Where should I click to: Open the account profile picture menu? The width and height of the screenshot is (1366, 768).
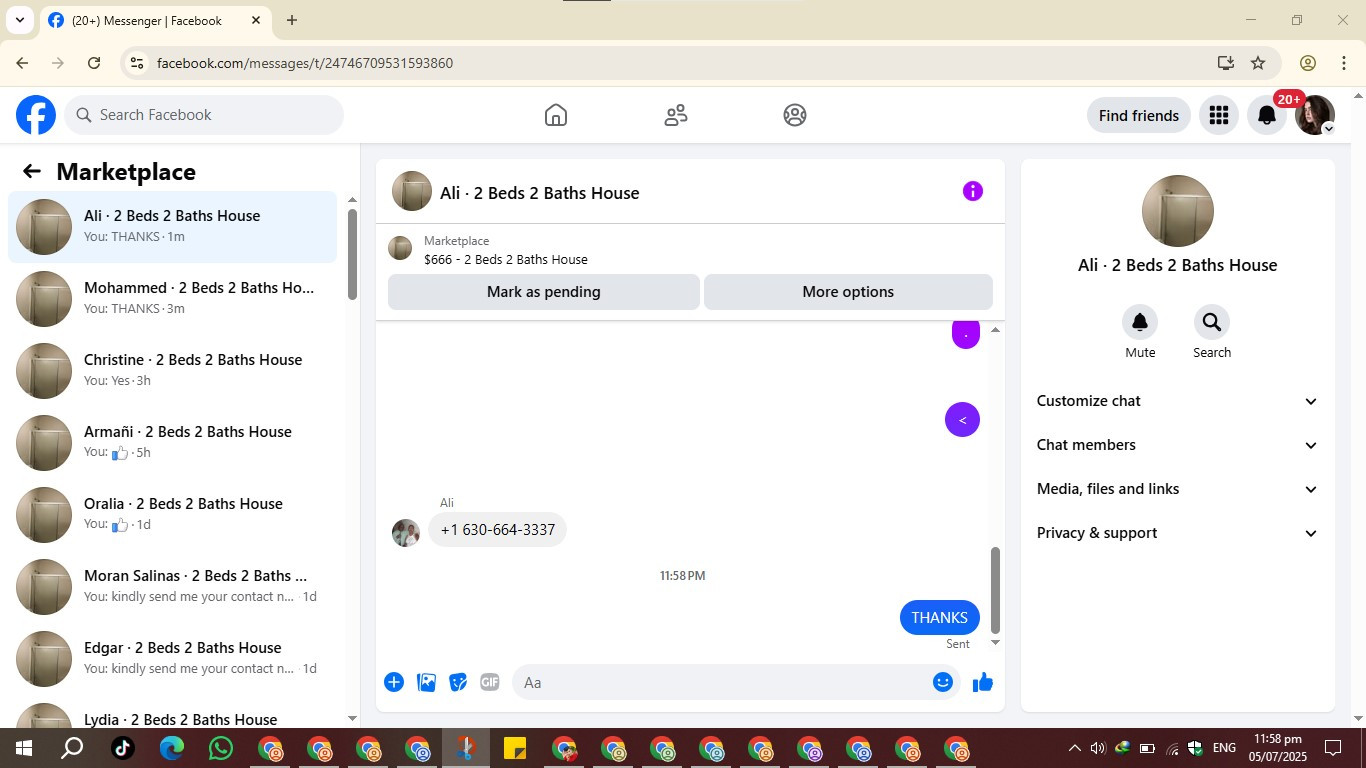pyautogui.click(x=1315, y=115)
